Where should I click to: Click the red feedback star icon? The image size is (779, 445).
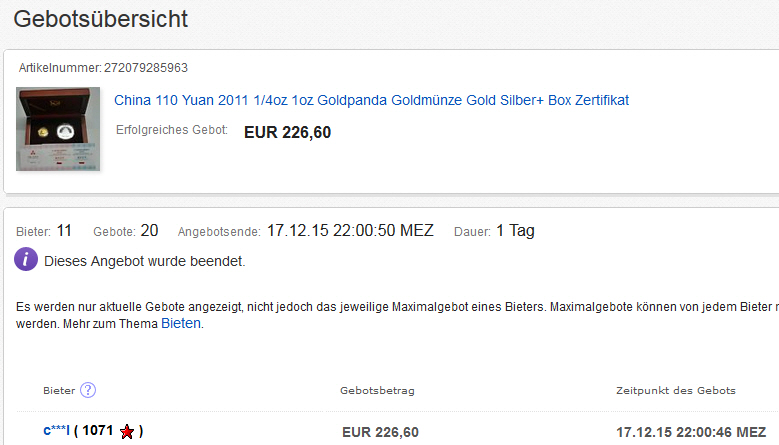pos(127,432)
